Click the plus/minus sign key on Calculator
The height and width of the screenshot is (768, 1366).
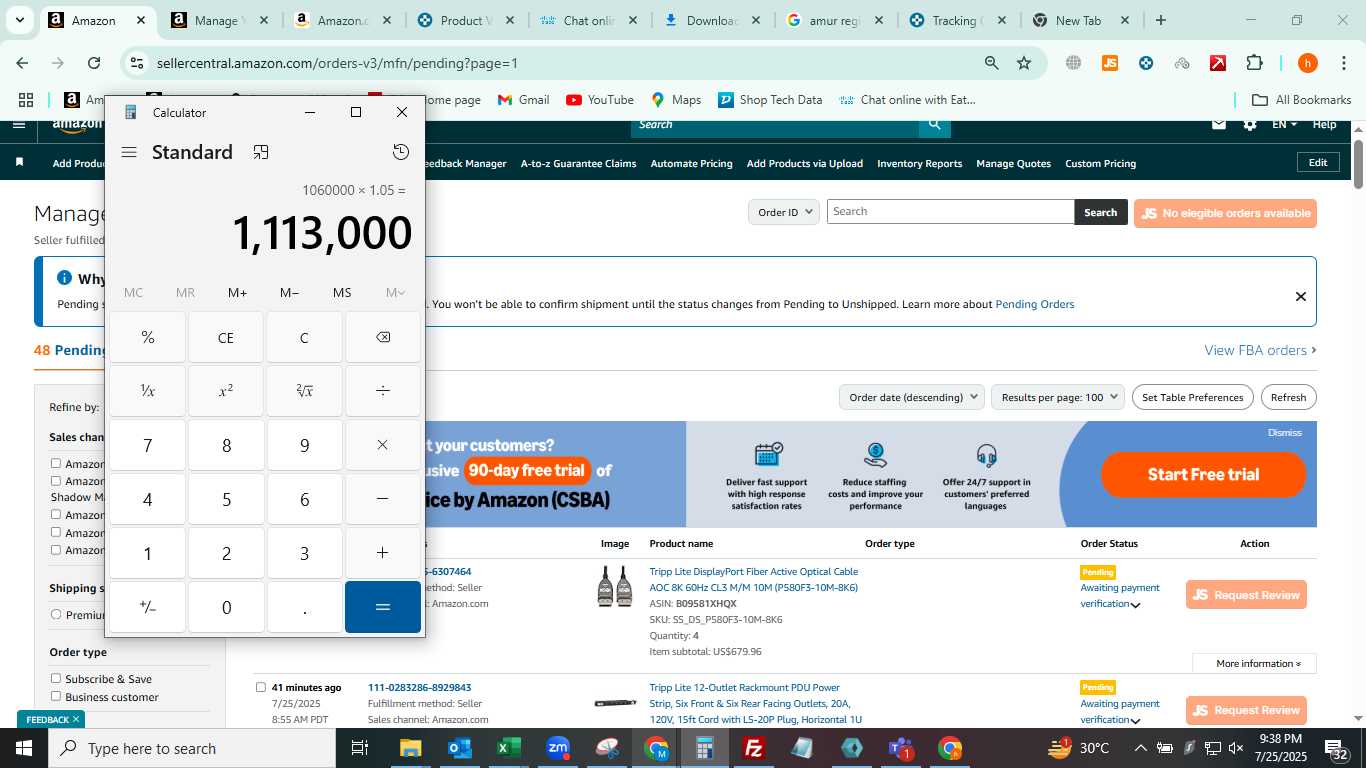[147, 607]
